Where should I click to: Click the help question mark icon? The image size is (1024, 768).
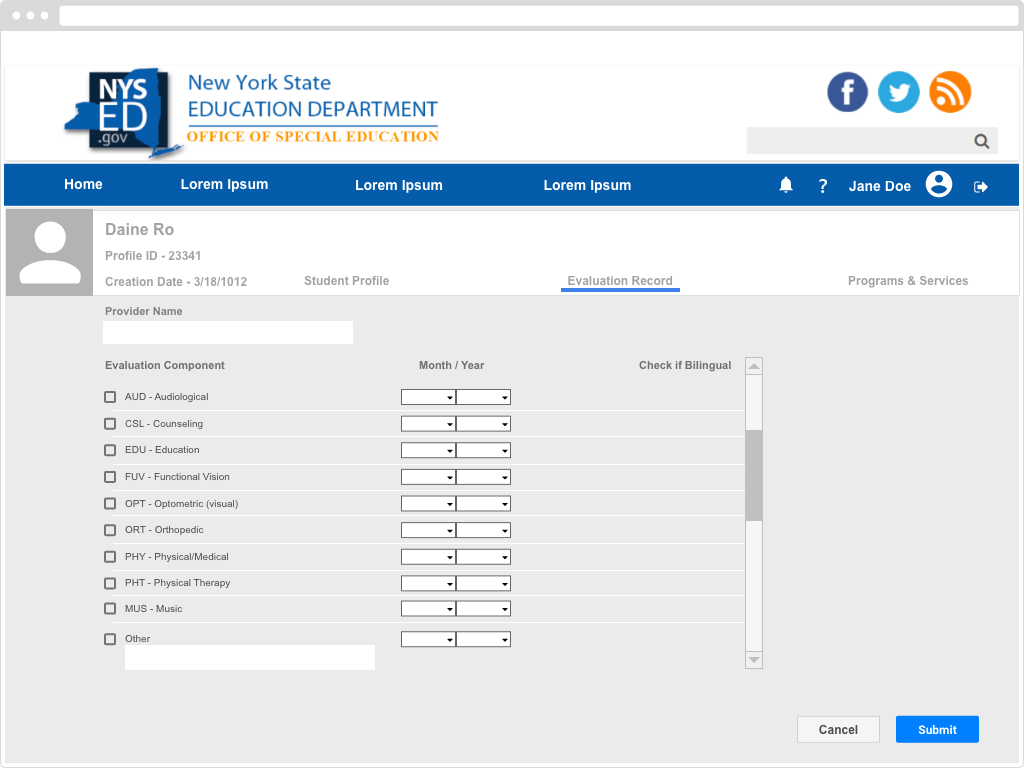tap(823, 186)
